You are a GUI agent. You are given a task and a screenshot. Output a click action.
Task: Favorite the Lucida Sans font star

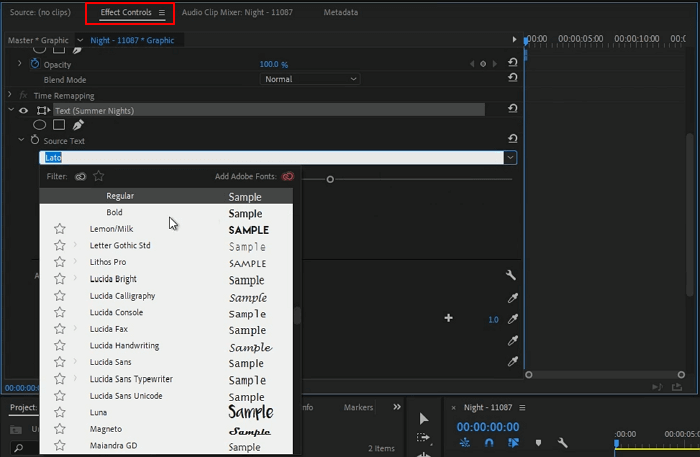[60, 362]
